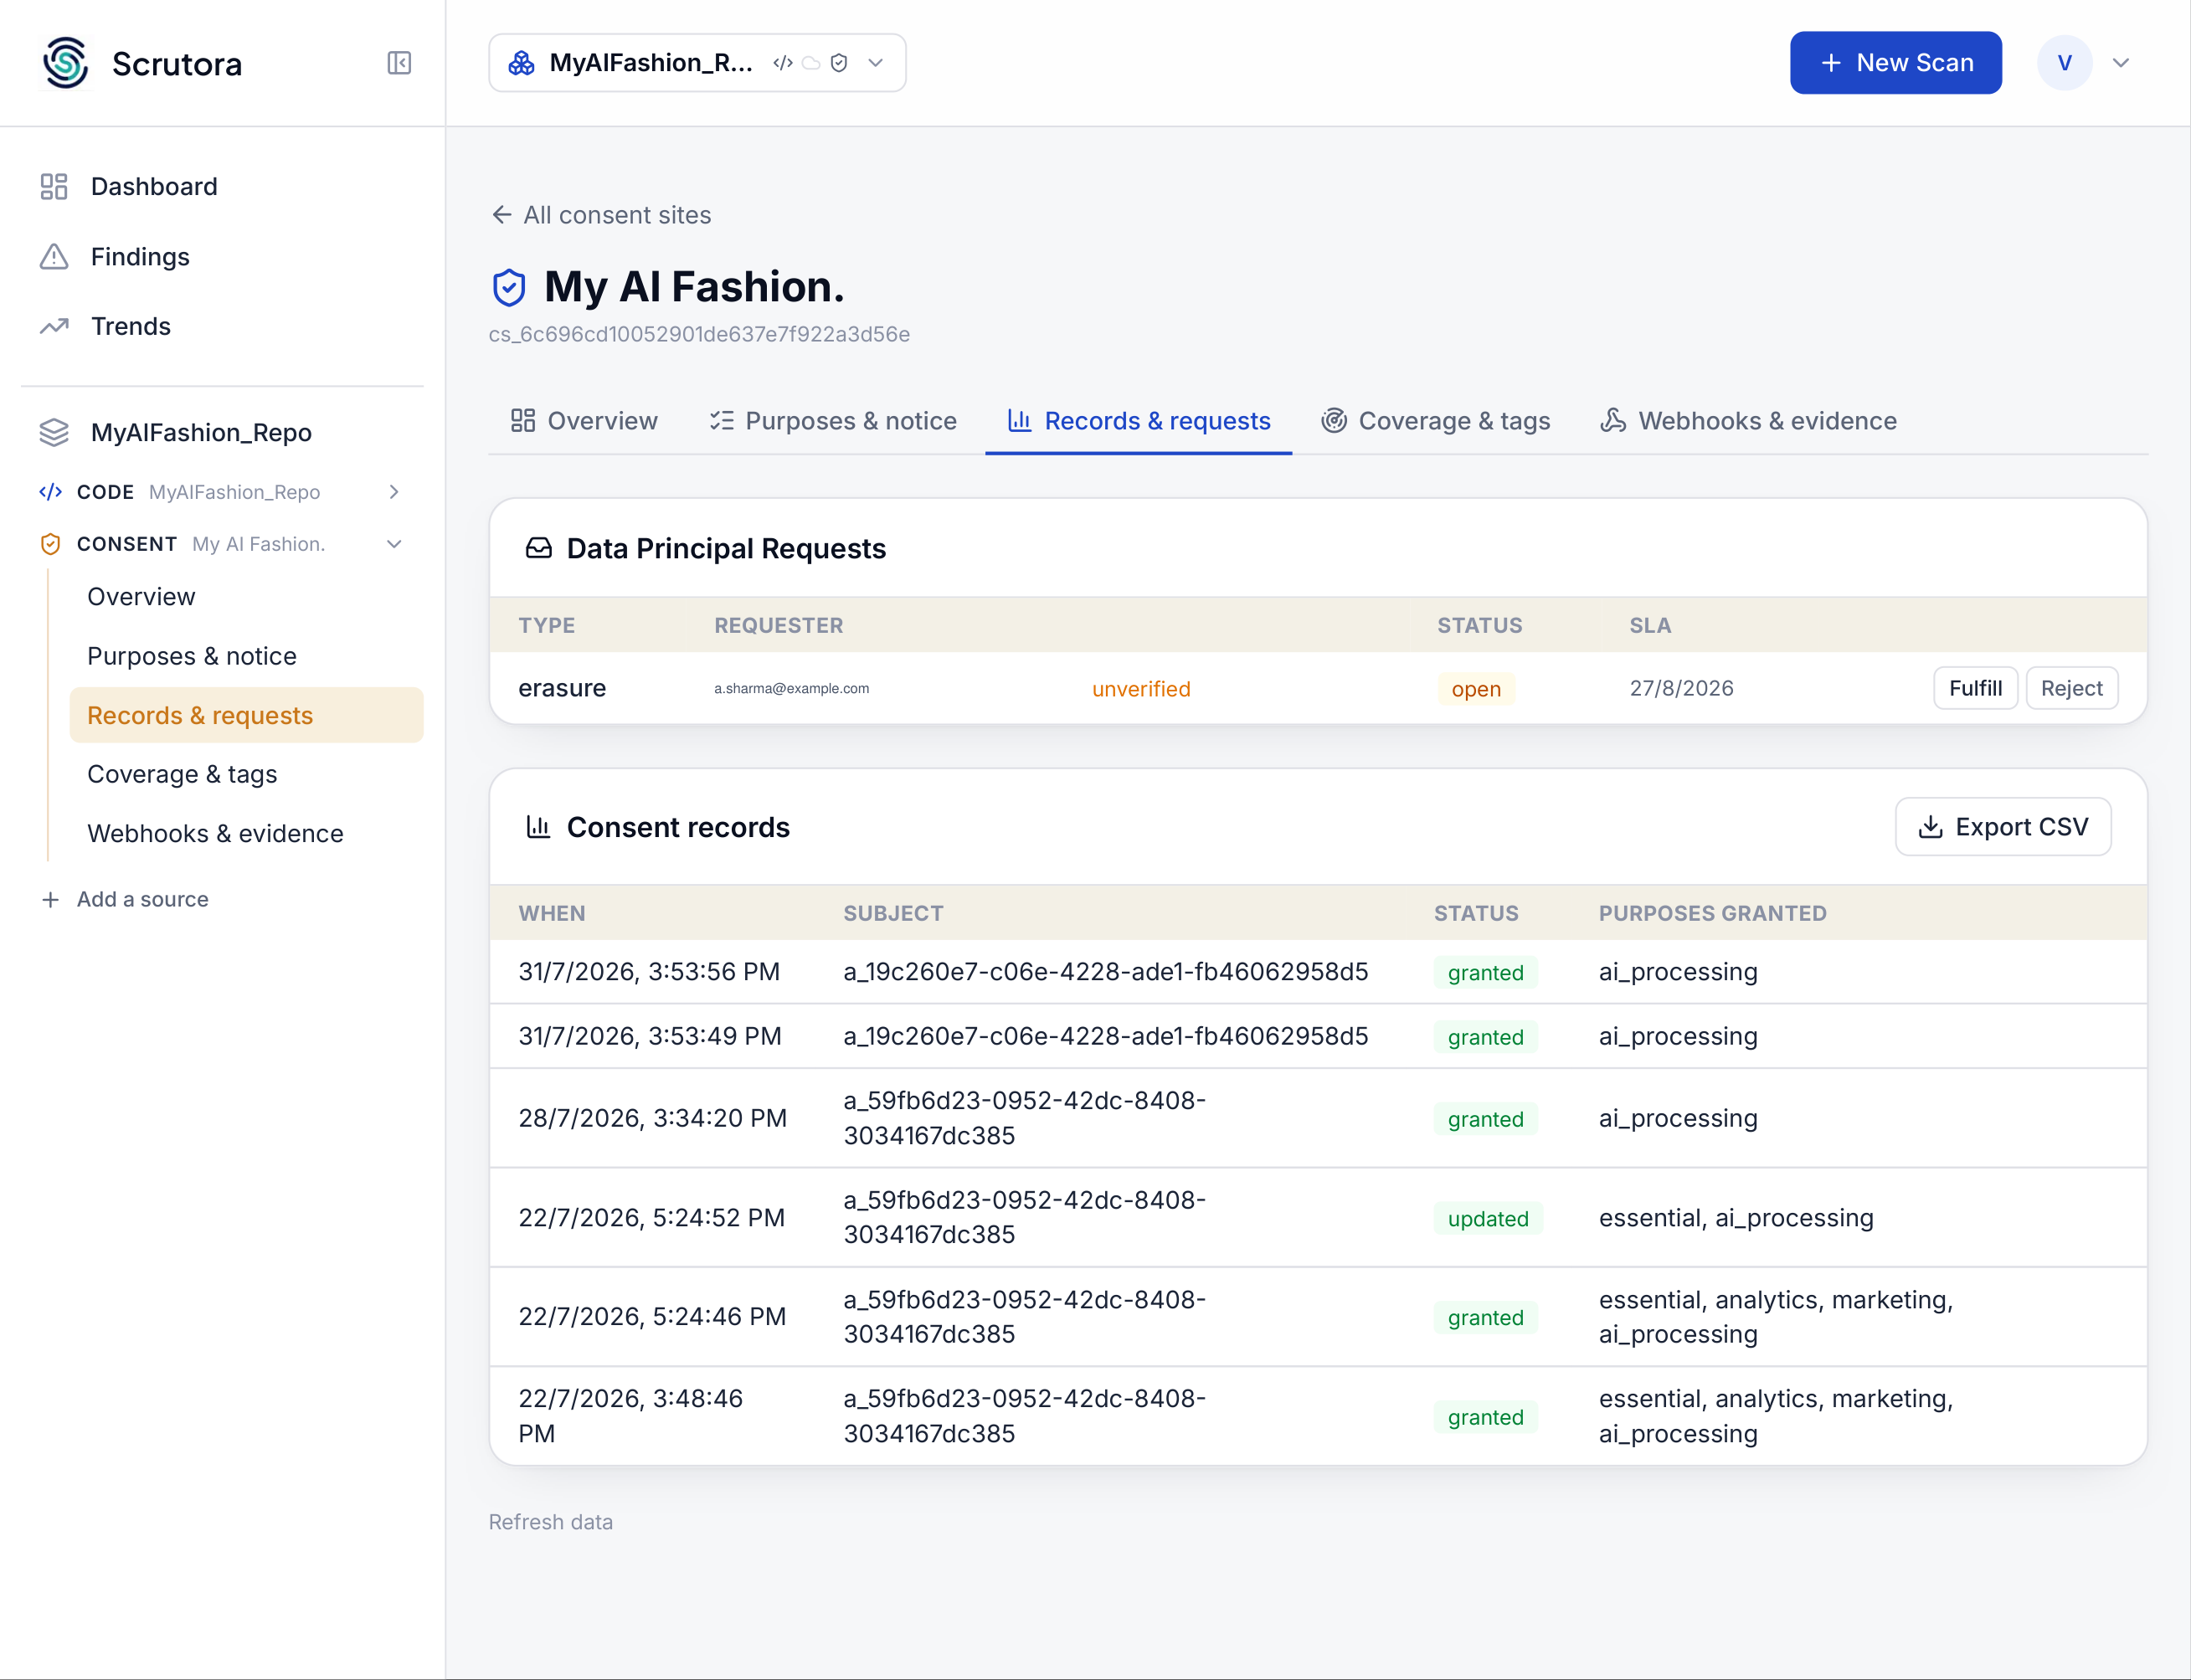
Task: Click the 31/7/2026, 3:53:56 PM record
Action: [1317, 972]
